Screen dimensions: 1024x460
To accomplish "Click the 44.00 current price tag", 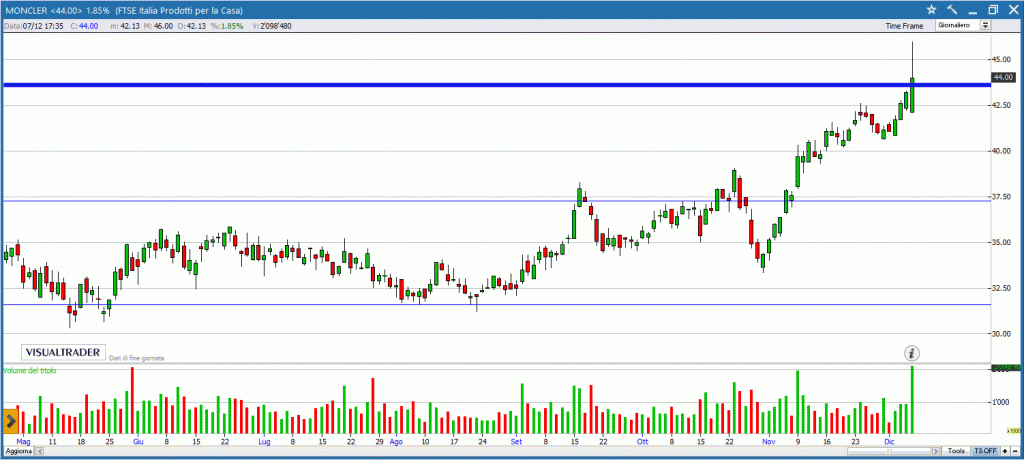I will (x=1002, y=77).
